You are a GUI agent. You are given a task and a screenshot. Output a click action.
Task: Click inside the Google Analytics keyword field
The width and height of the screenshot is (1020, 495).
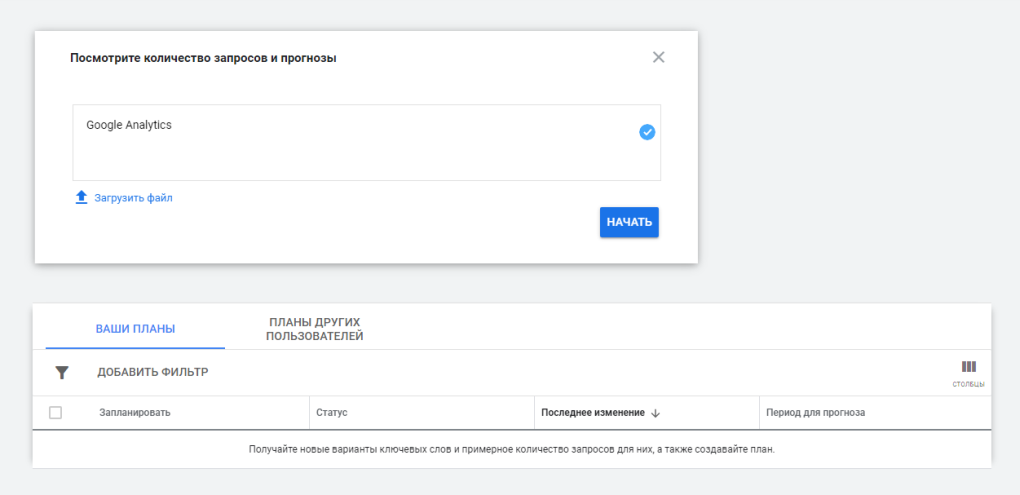[x=366, y=142]
